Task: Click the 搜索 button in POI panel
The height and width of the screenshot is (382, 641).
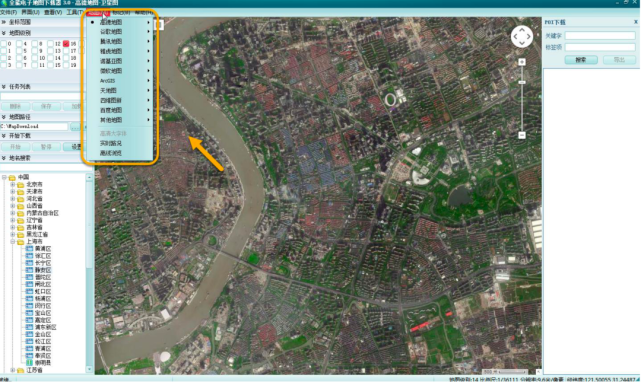Action: (581, 60)
